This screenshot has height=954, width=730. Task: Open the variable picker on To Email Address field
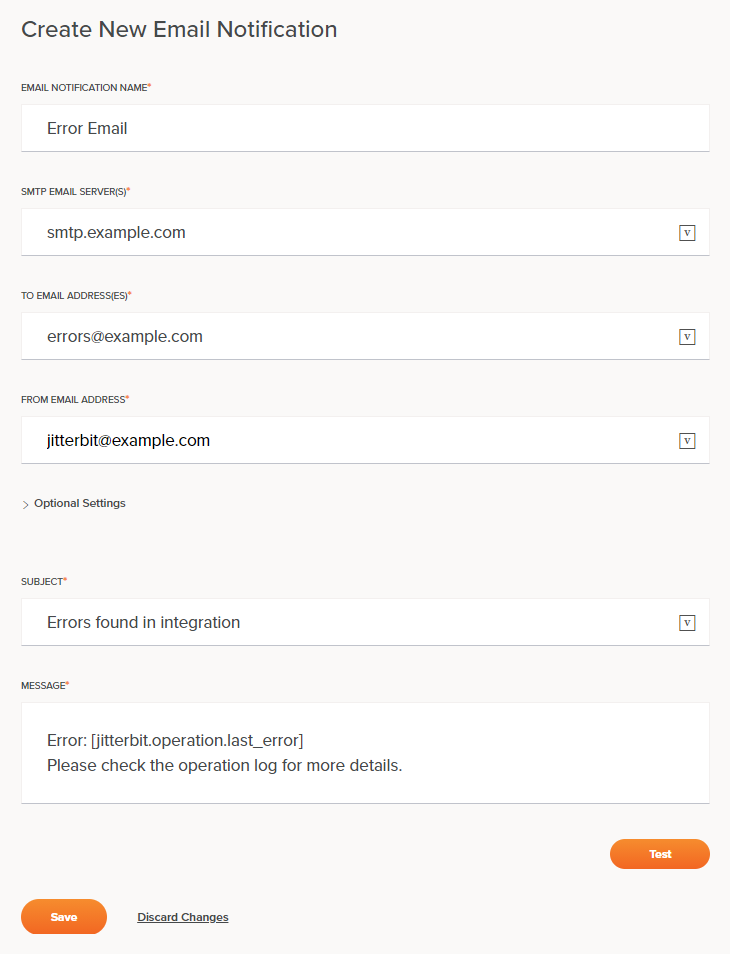(687, 336)
